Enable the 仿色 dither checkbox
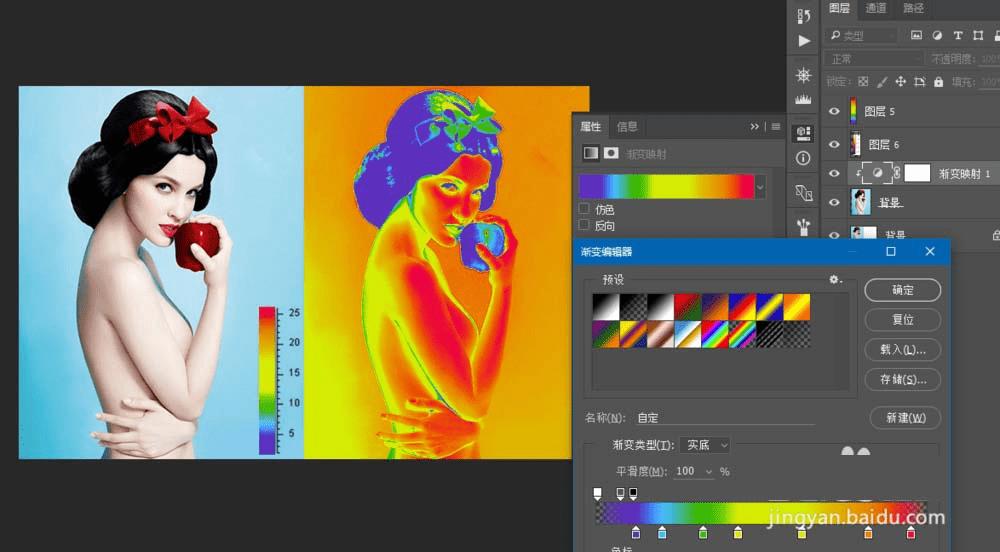Image resolution: width=1000 pixels, height=552 pixels. [x=584, y=208]
